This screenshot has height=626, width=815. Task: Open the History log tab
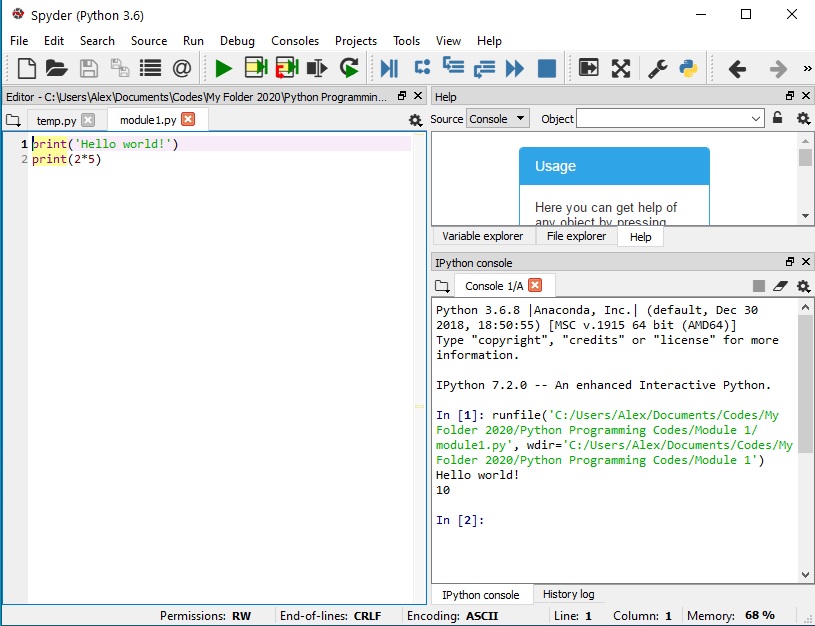[568, 594]
